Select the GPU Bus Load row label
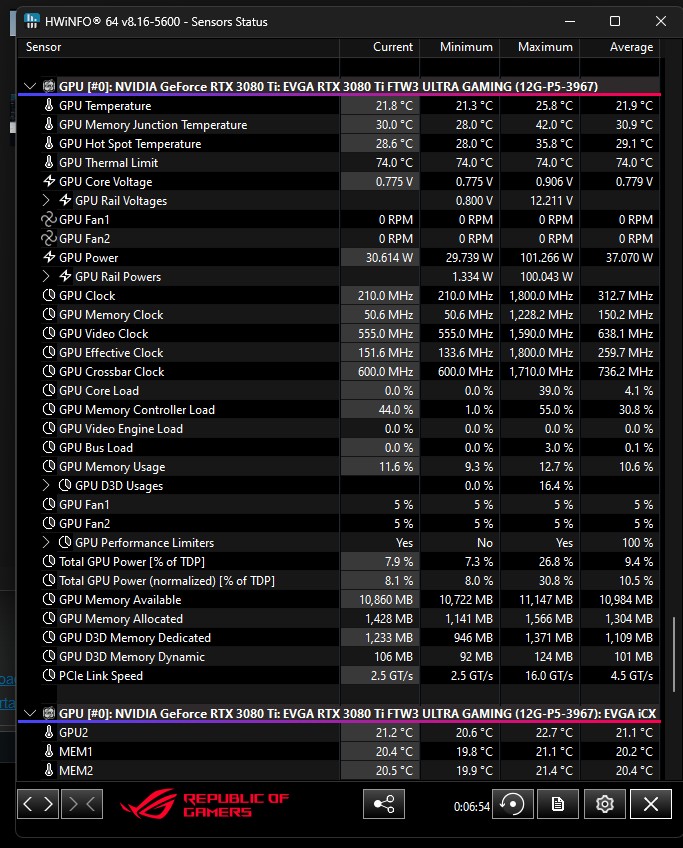 click(96, 447)
